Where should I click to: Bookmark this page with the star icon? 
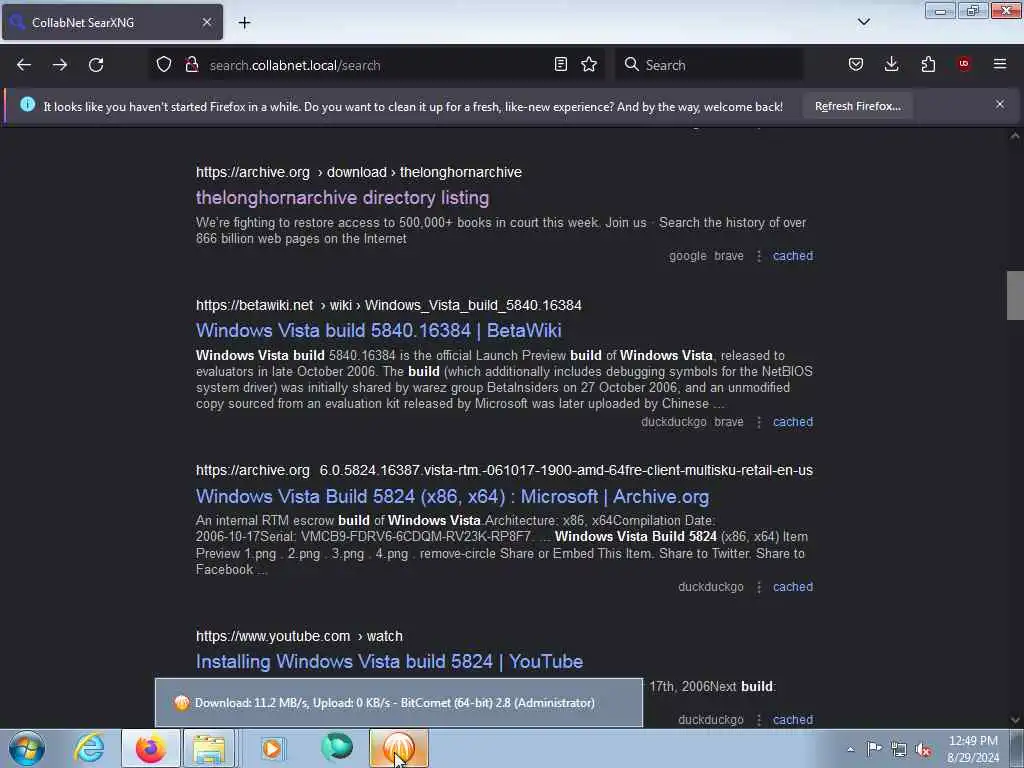coord(589,65)
